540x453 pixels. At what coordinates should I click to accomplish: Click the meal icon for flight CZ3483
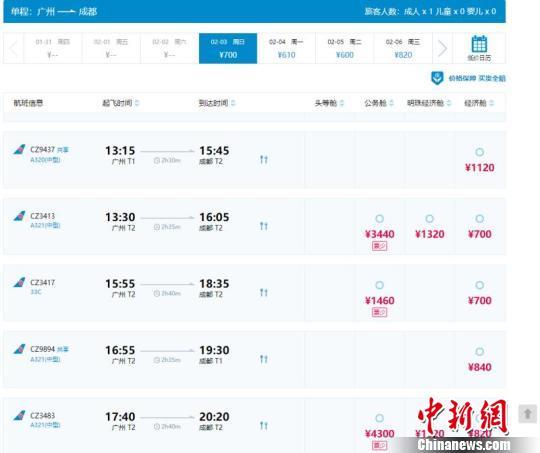pyautogui.click(x=263, y=425)
